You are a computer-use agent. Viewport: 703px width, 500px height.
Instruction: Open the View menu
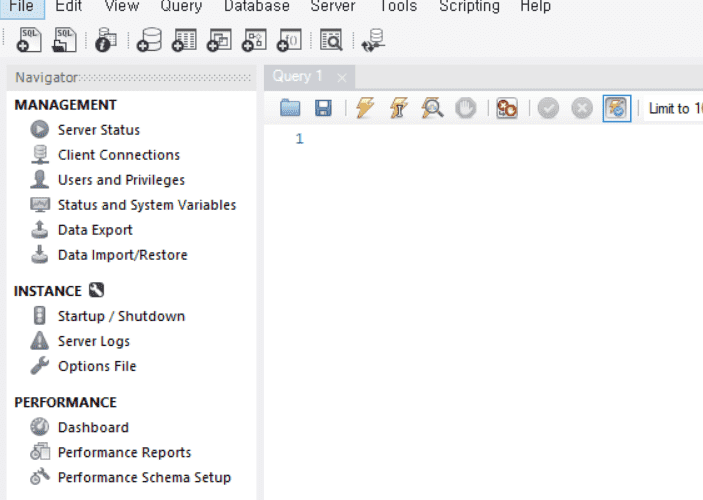click(x=122, y=6)
